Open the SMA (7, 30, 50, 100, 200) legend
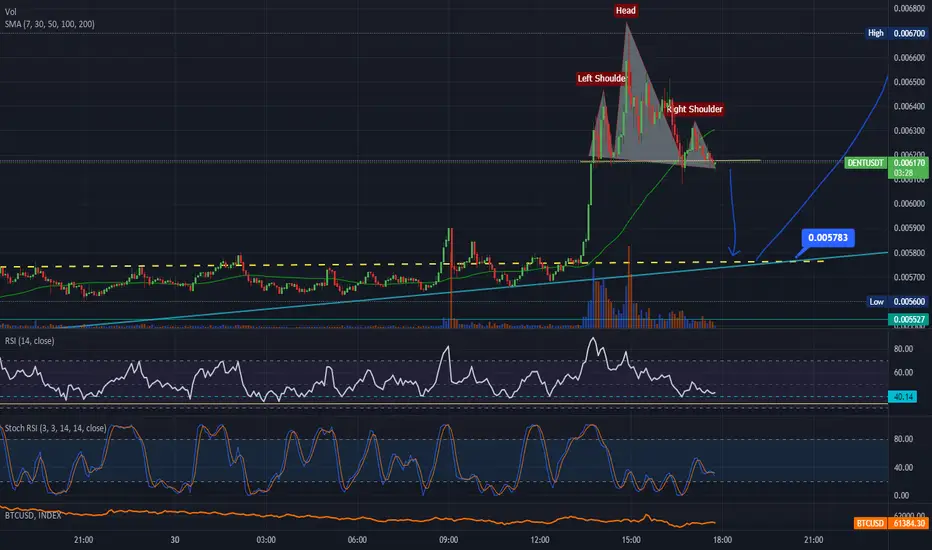Screen dimensions: 932x550 click(50, 24)
